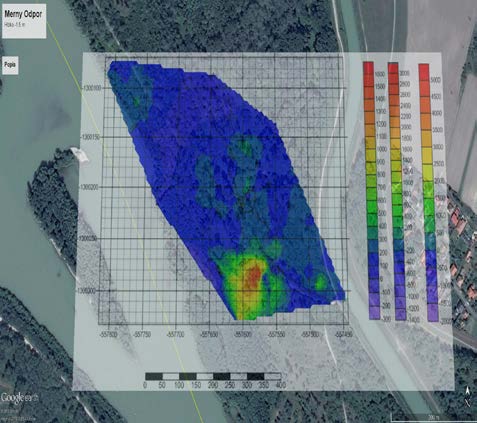Click the 5000 label on third color scale
The width and height of the screenshot is (477, 423).
pos(436,80)
